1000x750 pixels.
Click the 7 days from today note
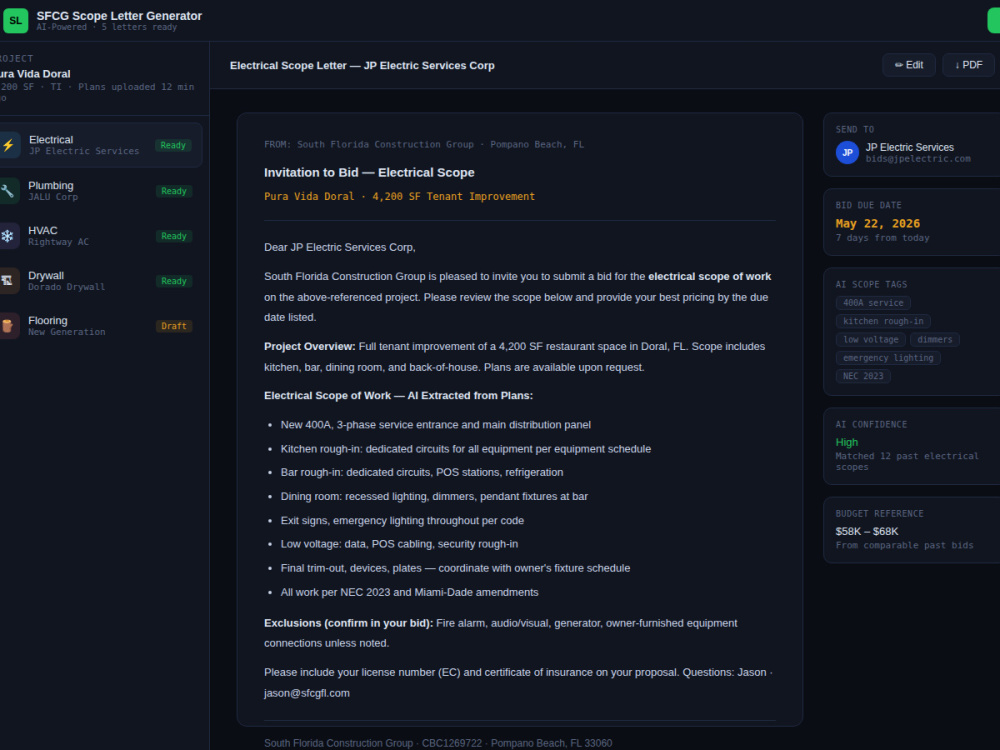point(883,238)
